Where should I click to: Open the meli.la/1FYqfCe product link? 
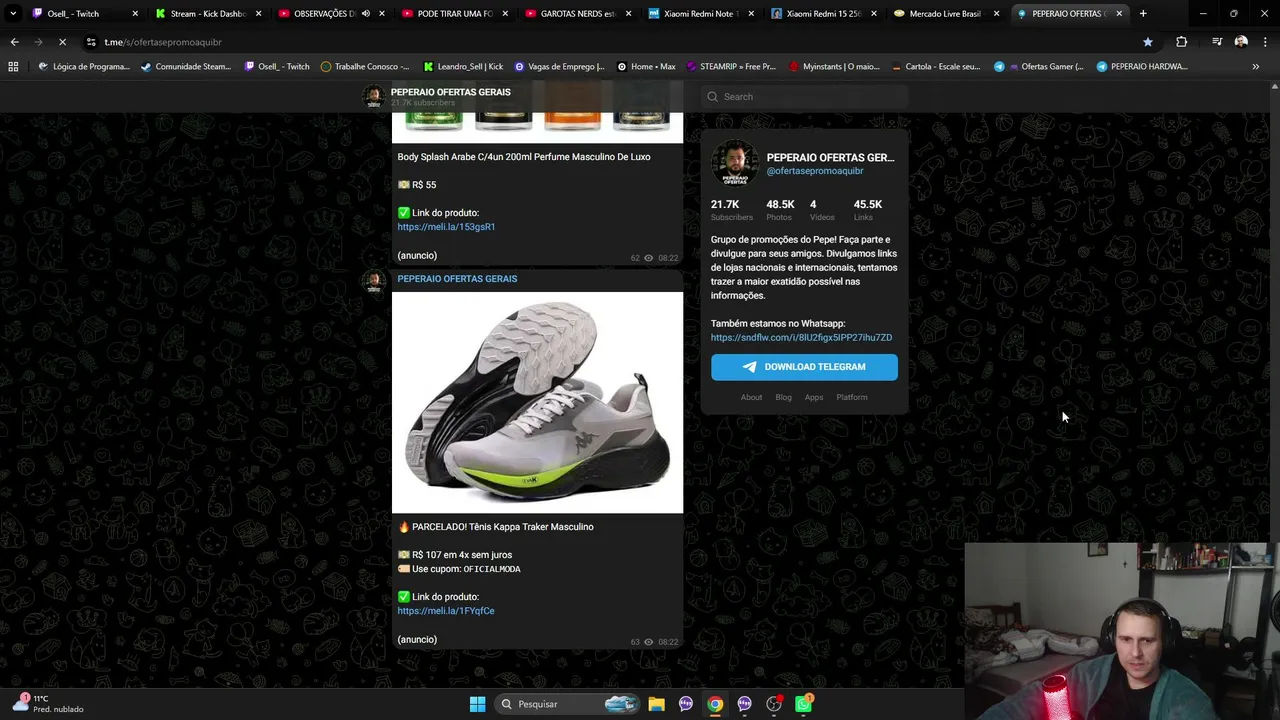coord(446,611)
